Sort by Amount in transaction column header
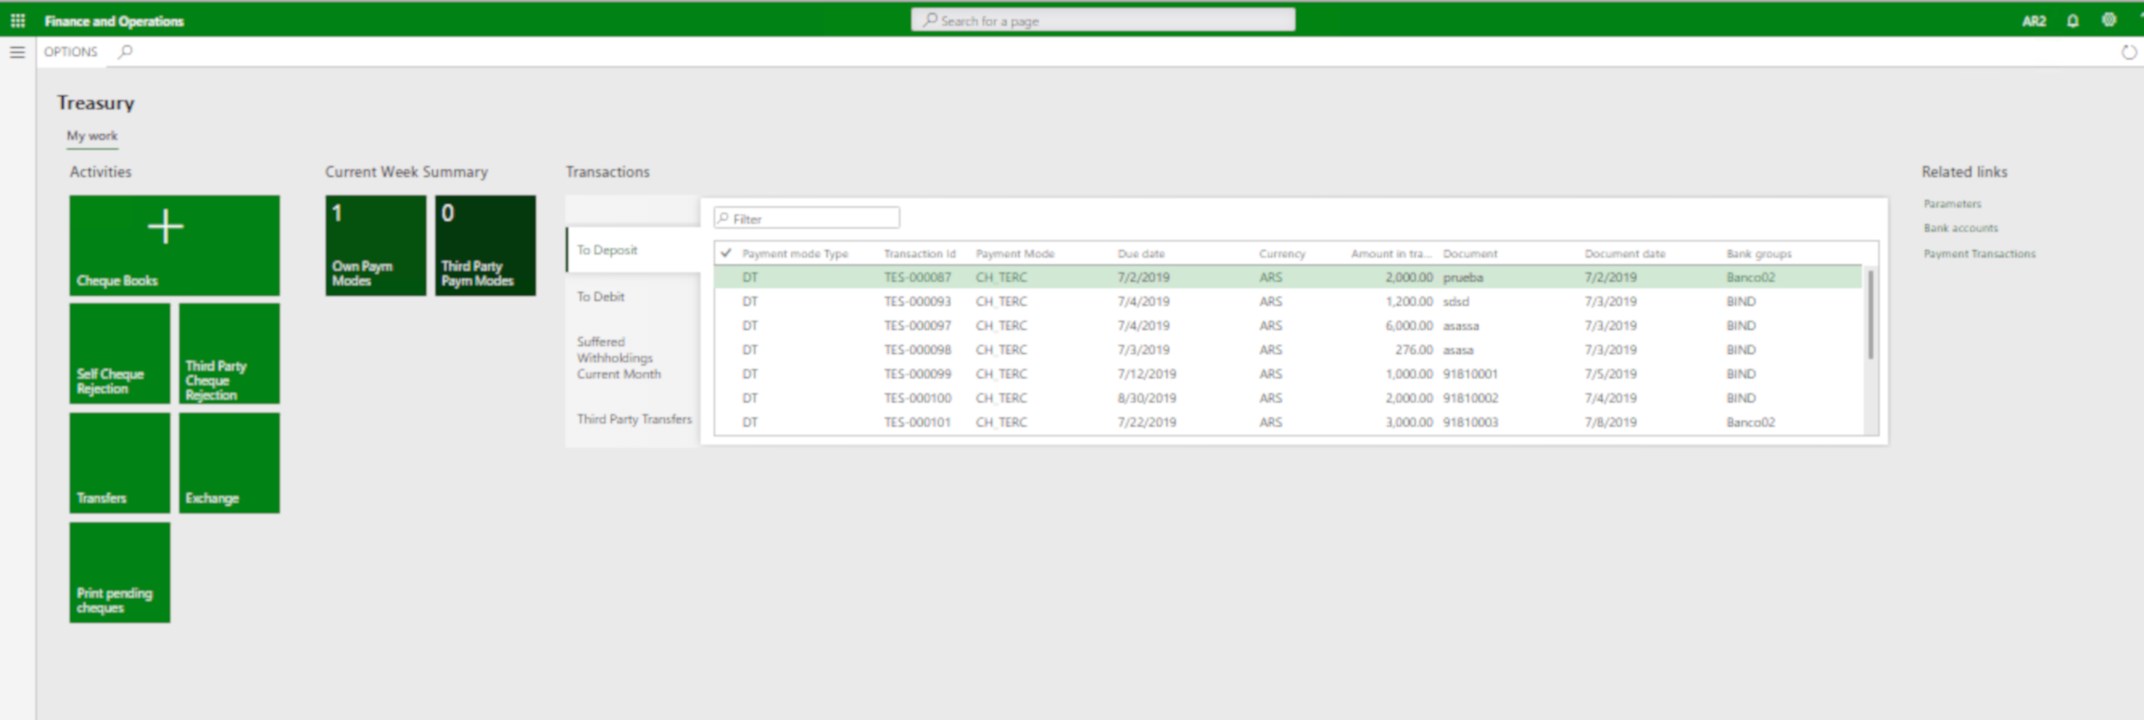The image size is (2144, 720). [1391, 254]
